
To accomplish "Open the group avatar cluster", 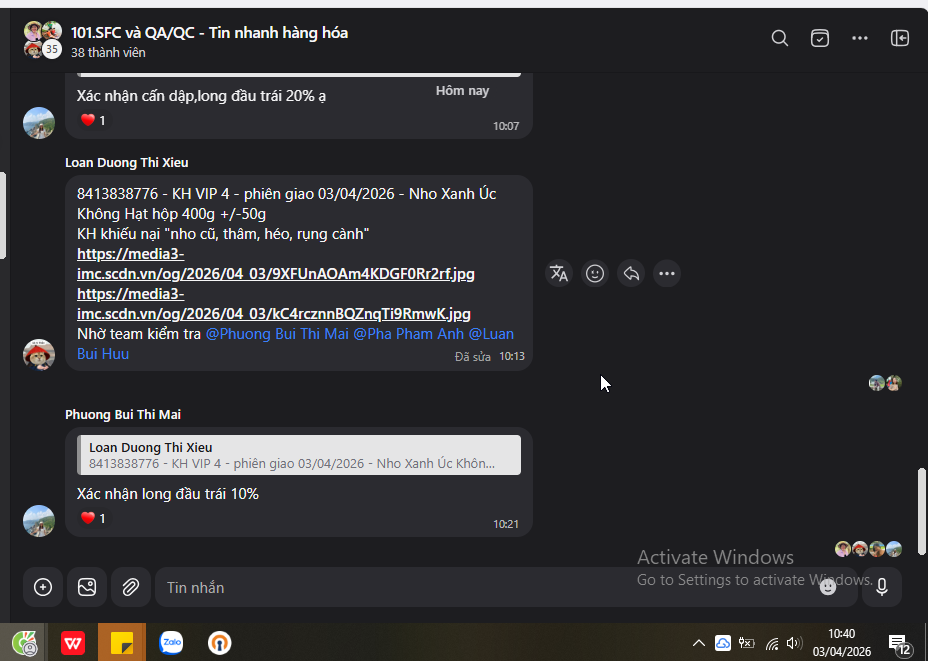I will coord(43,40).
